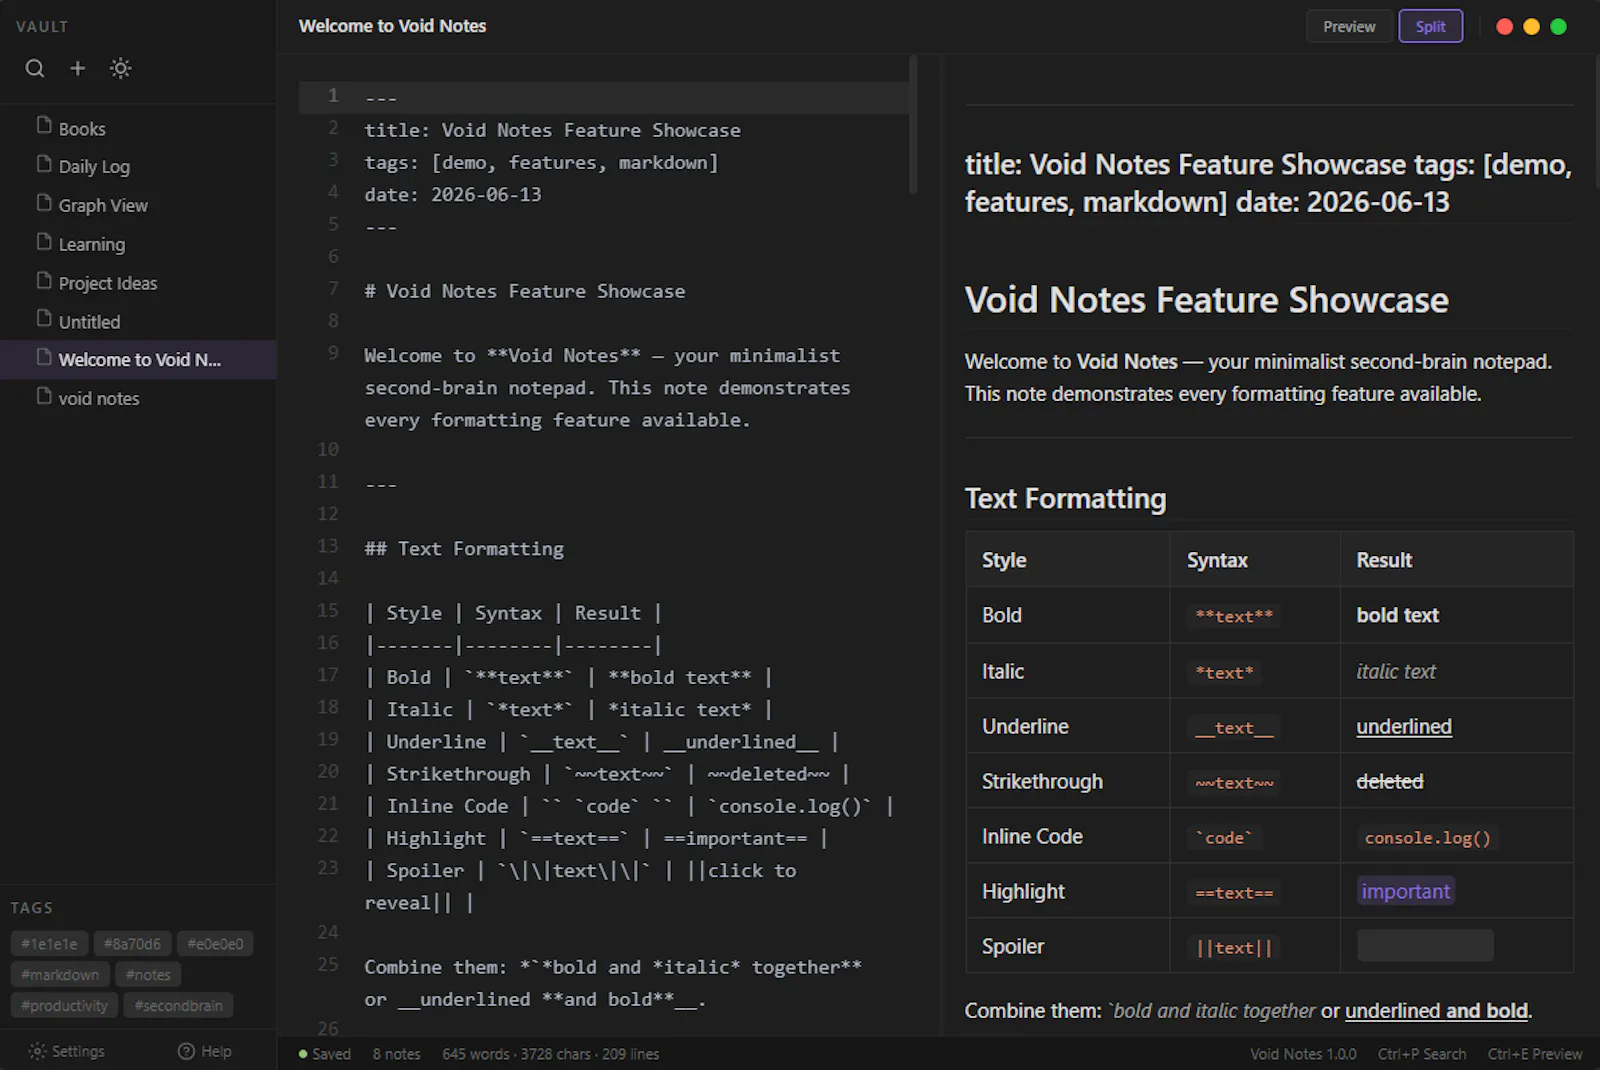Switch to Split view mode

[x=1430, y=27]
